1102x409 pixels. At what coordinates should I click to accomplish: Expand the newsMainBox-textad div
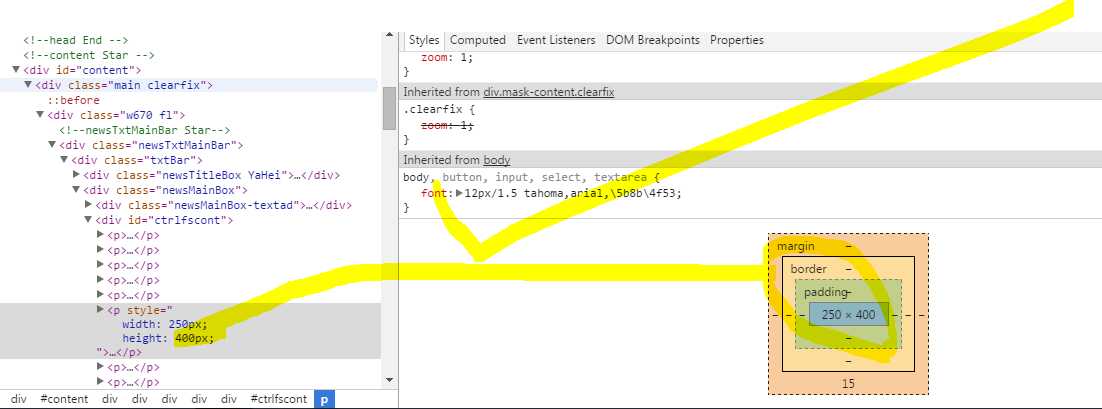(88, 204)
